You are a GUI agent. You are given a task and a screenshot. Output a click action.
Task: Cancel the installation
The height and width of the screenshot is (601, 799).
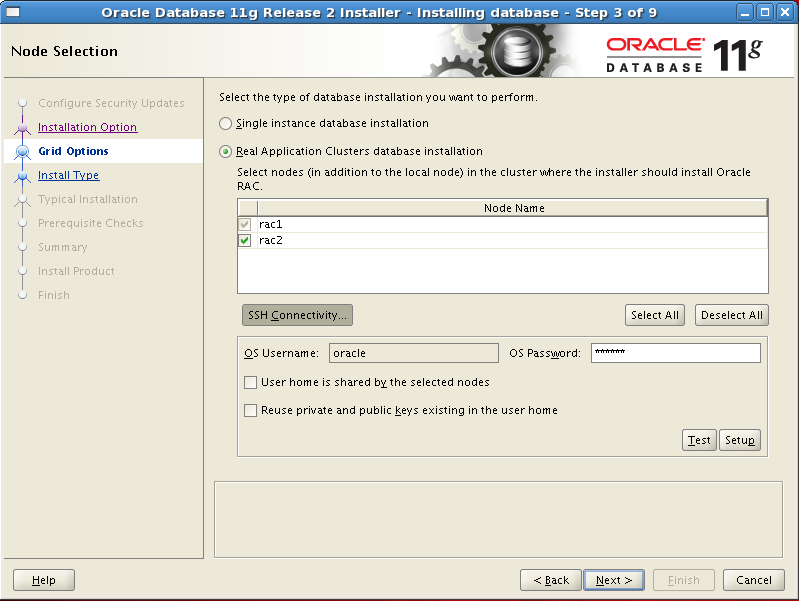(754, 580)
